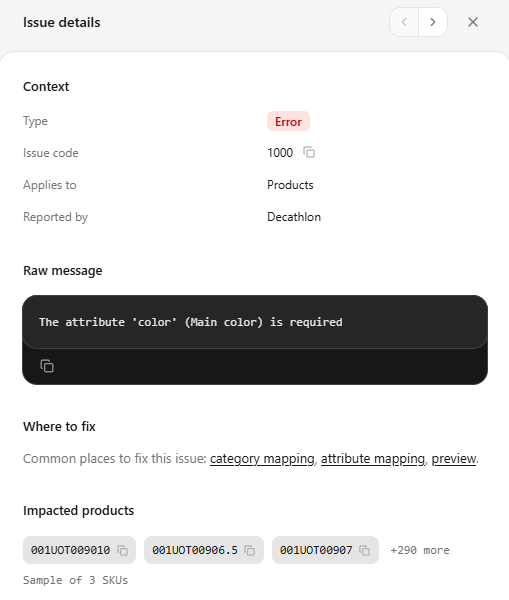This screenshot has width=509, height=600.
Task: Open the preview link
Action: (x=454, y=458)
